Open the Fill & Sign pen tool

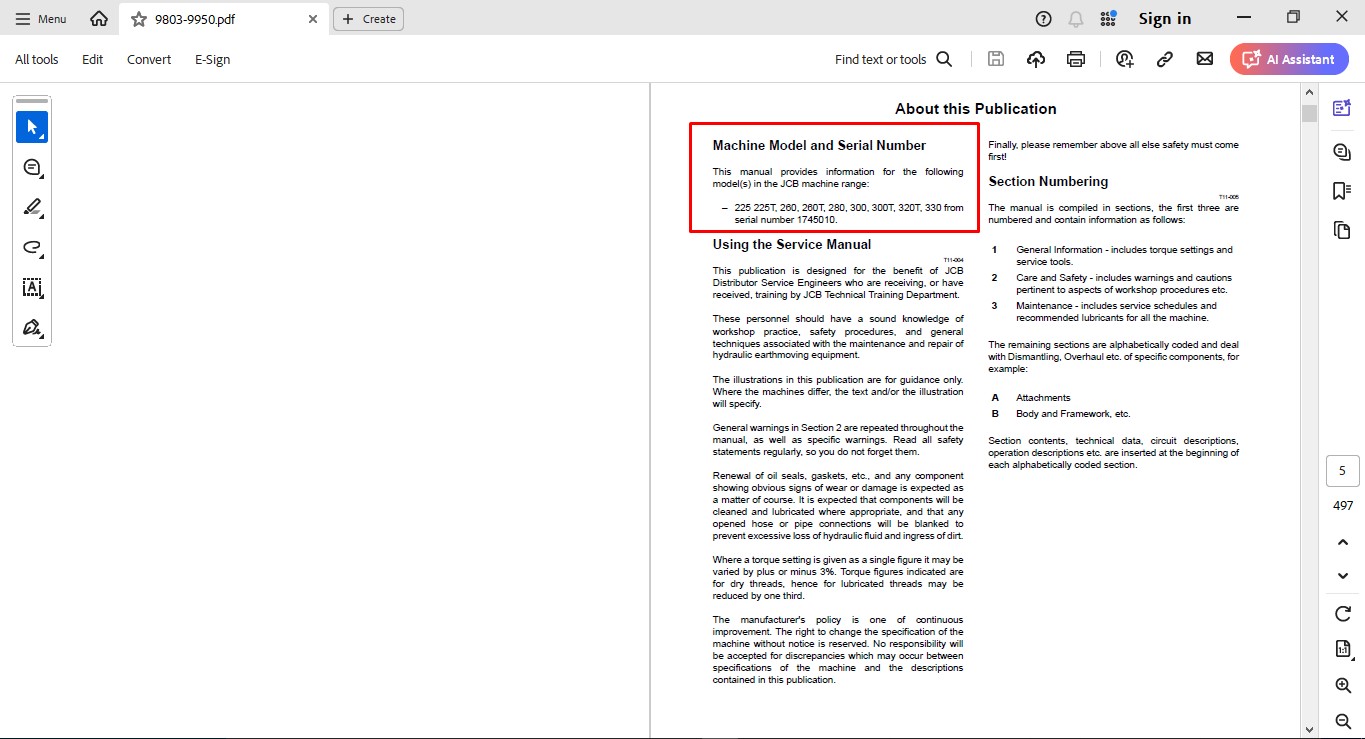(x=32, y=327)
